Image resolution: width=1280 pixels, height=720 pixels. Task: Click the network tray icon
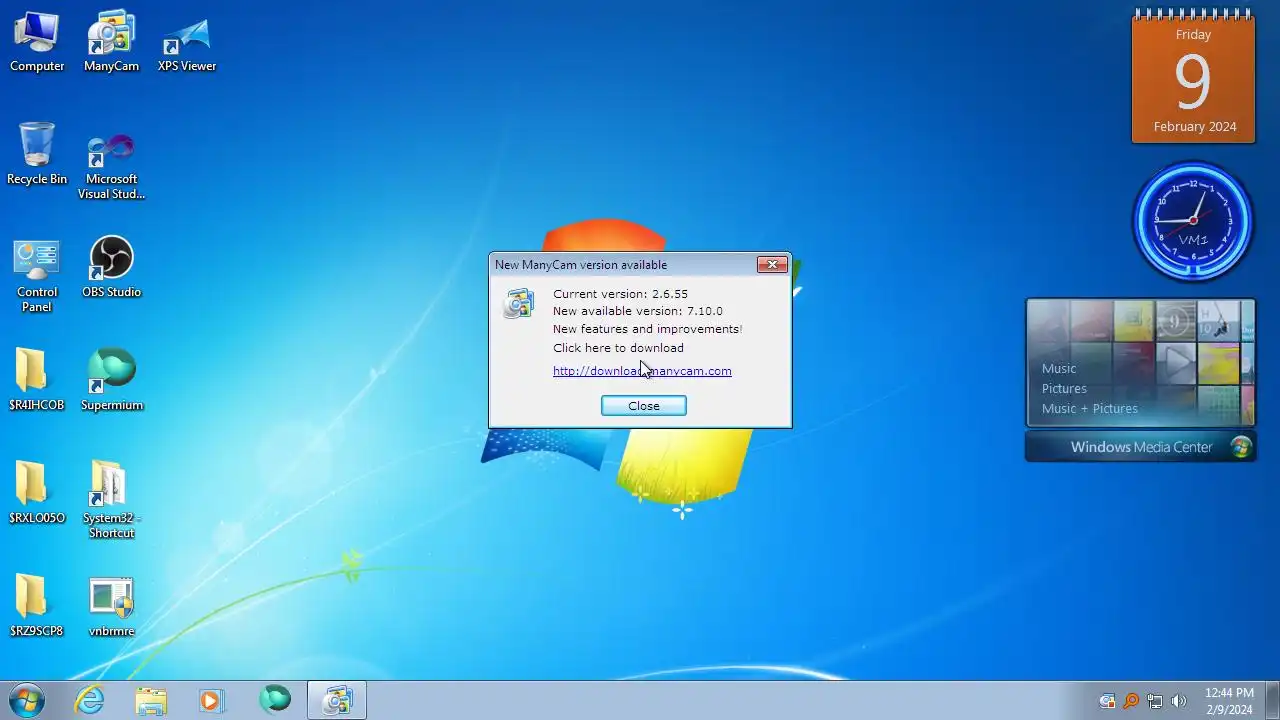(x=1155, y=701)
